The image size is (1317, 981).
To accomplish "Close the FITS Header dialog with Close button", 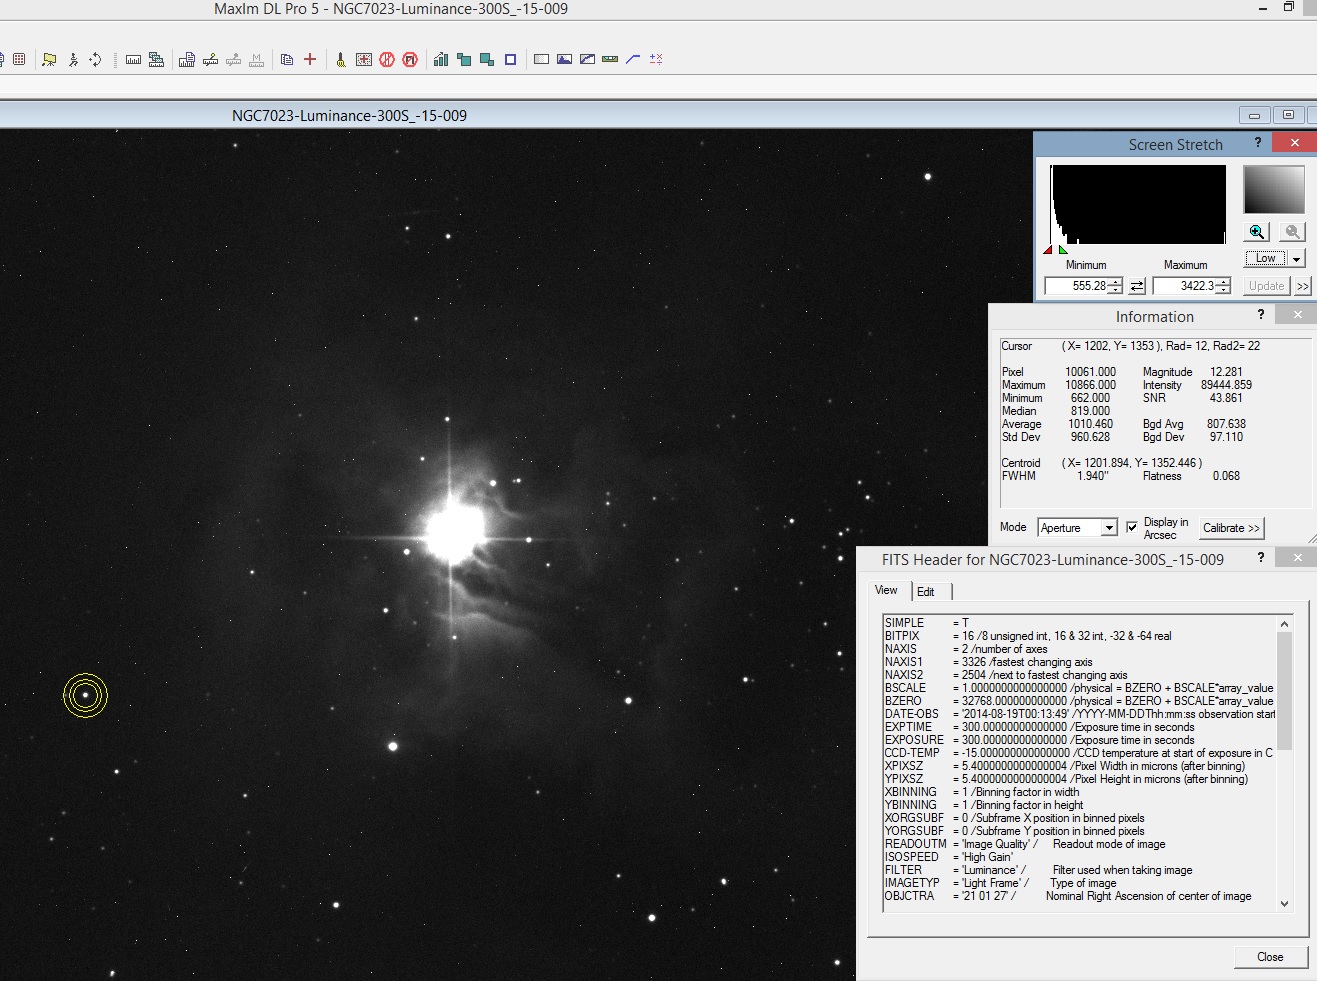I will click(x=1270, y=957).
